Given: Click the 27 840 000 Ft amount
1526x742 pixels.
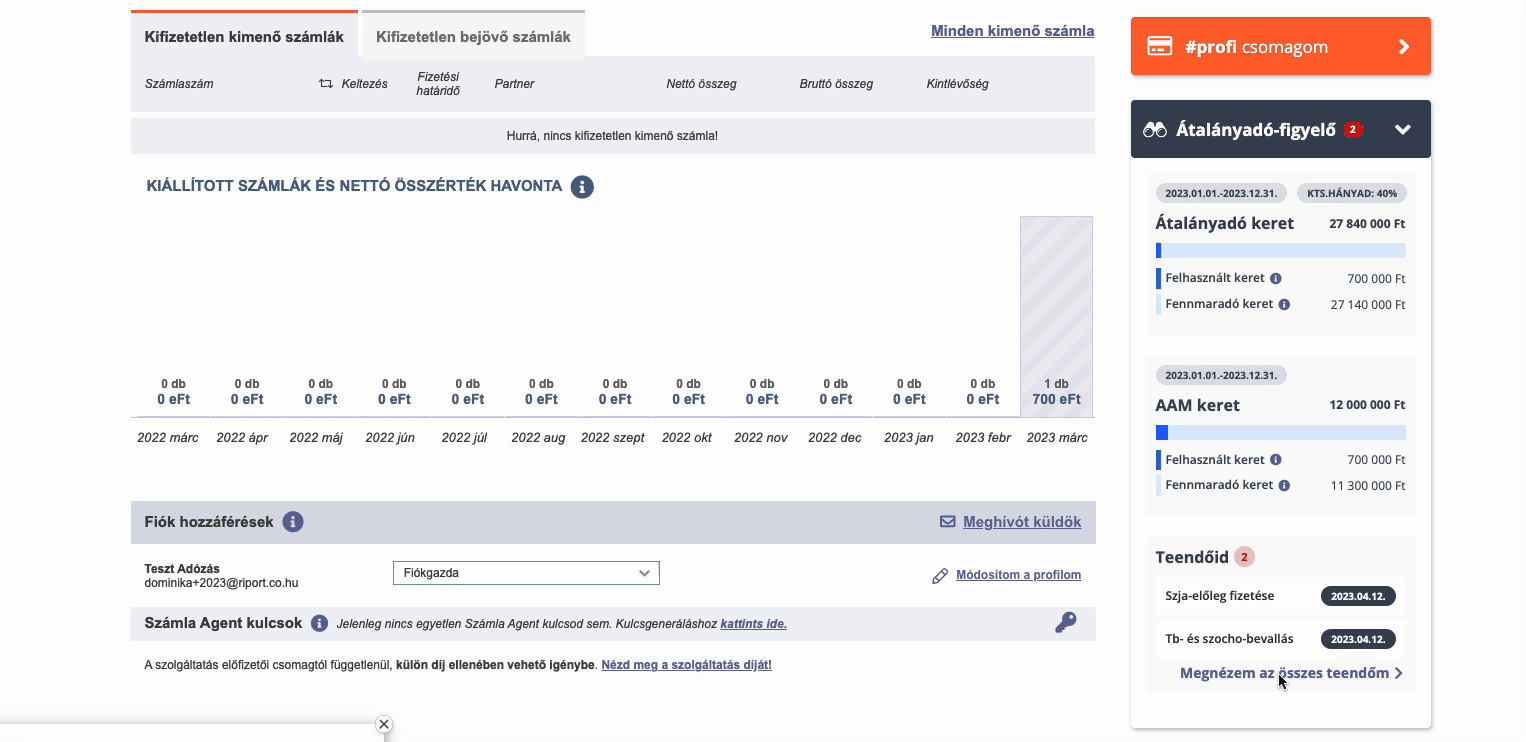Looking at the screenshot, I should point(1367,224).
